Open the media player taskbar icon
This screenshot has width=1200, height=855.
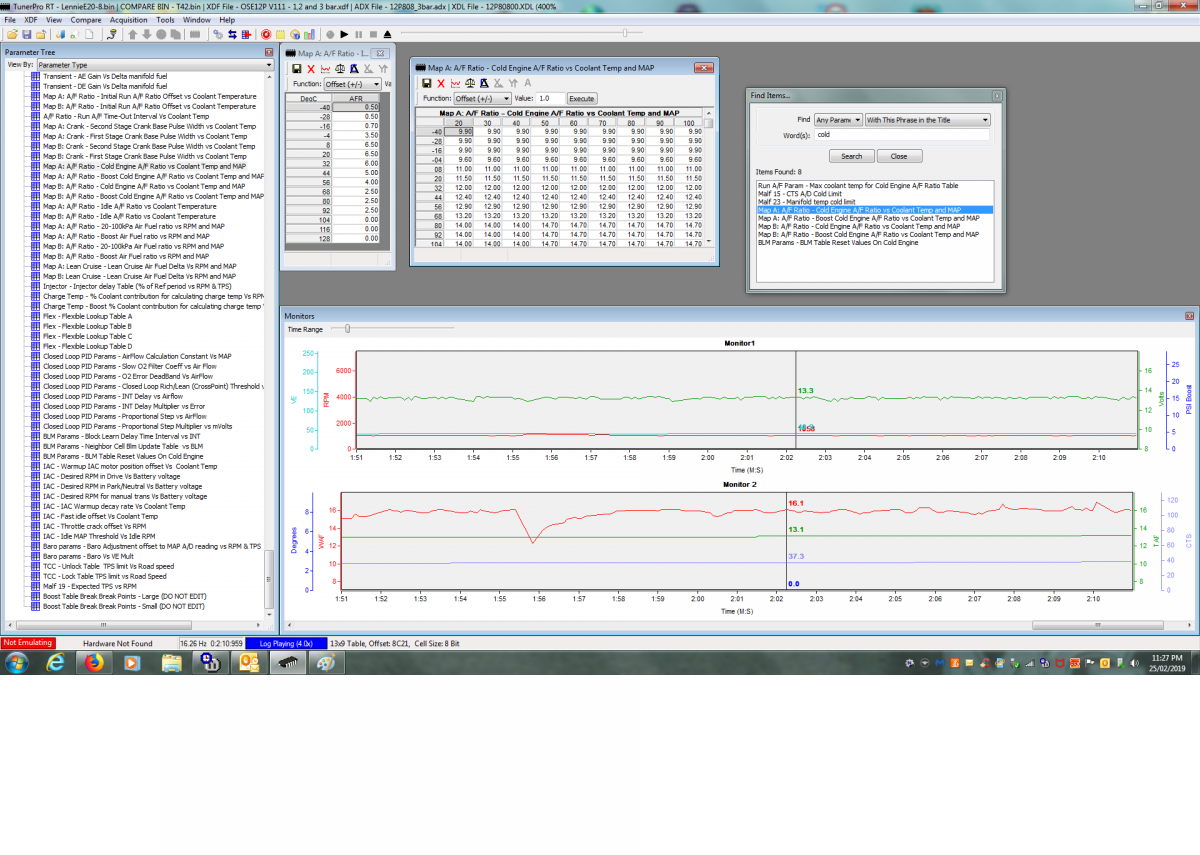(x=132, y=662)
